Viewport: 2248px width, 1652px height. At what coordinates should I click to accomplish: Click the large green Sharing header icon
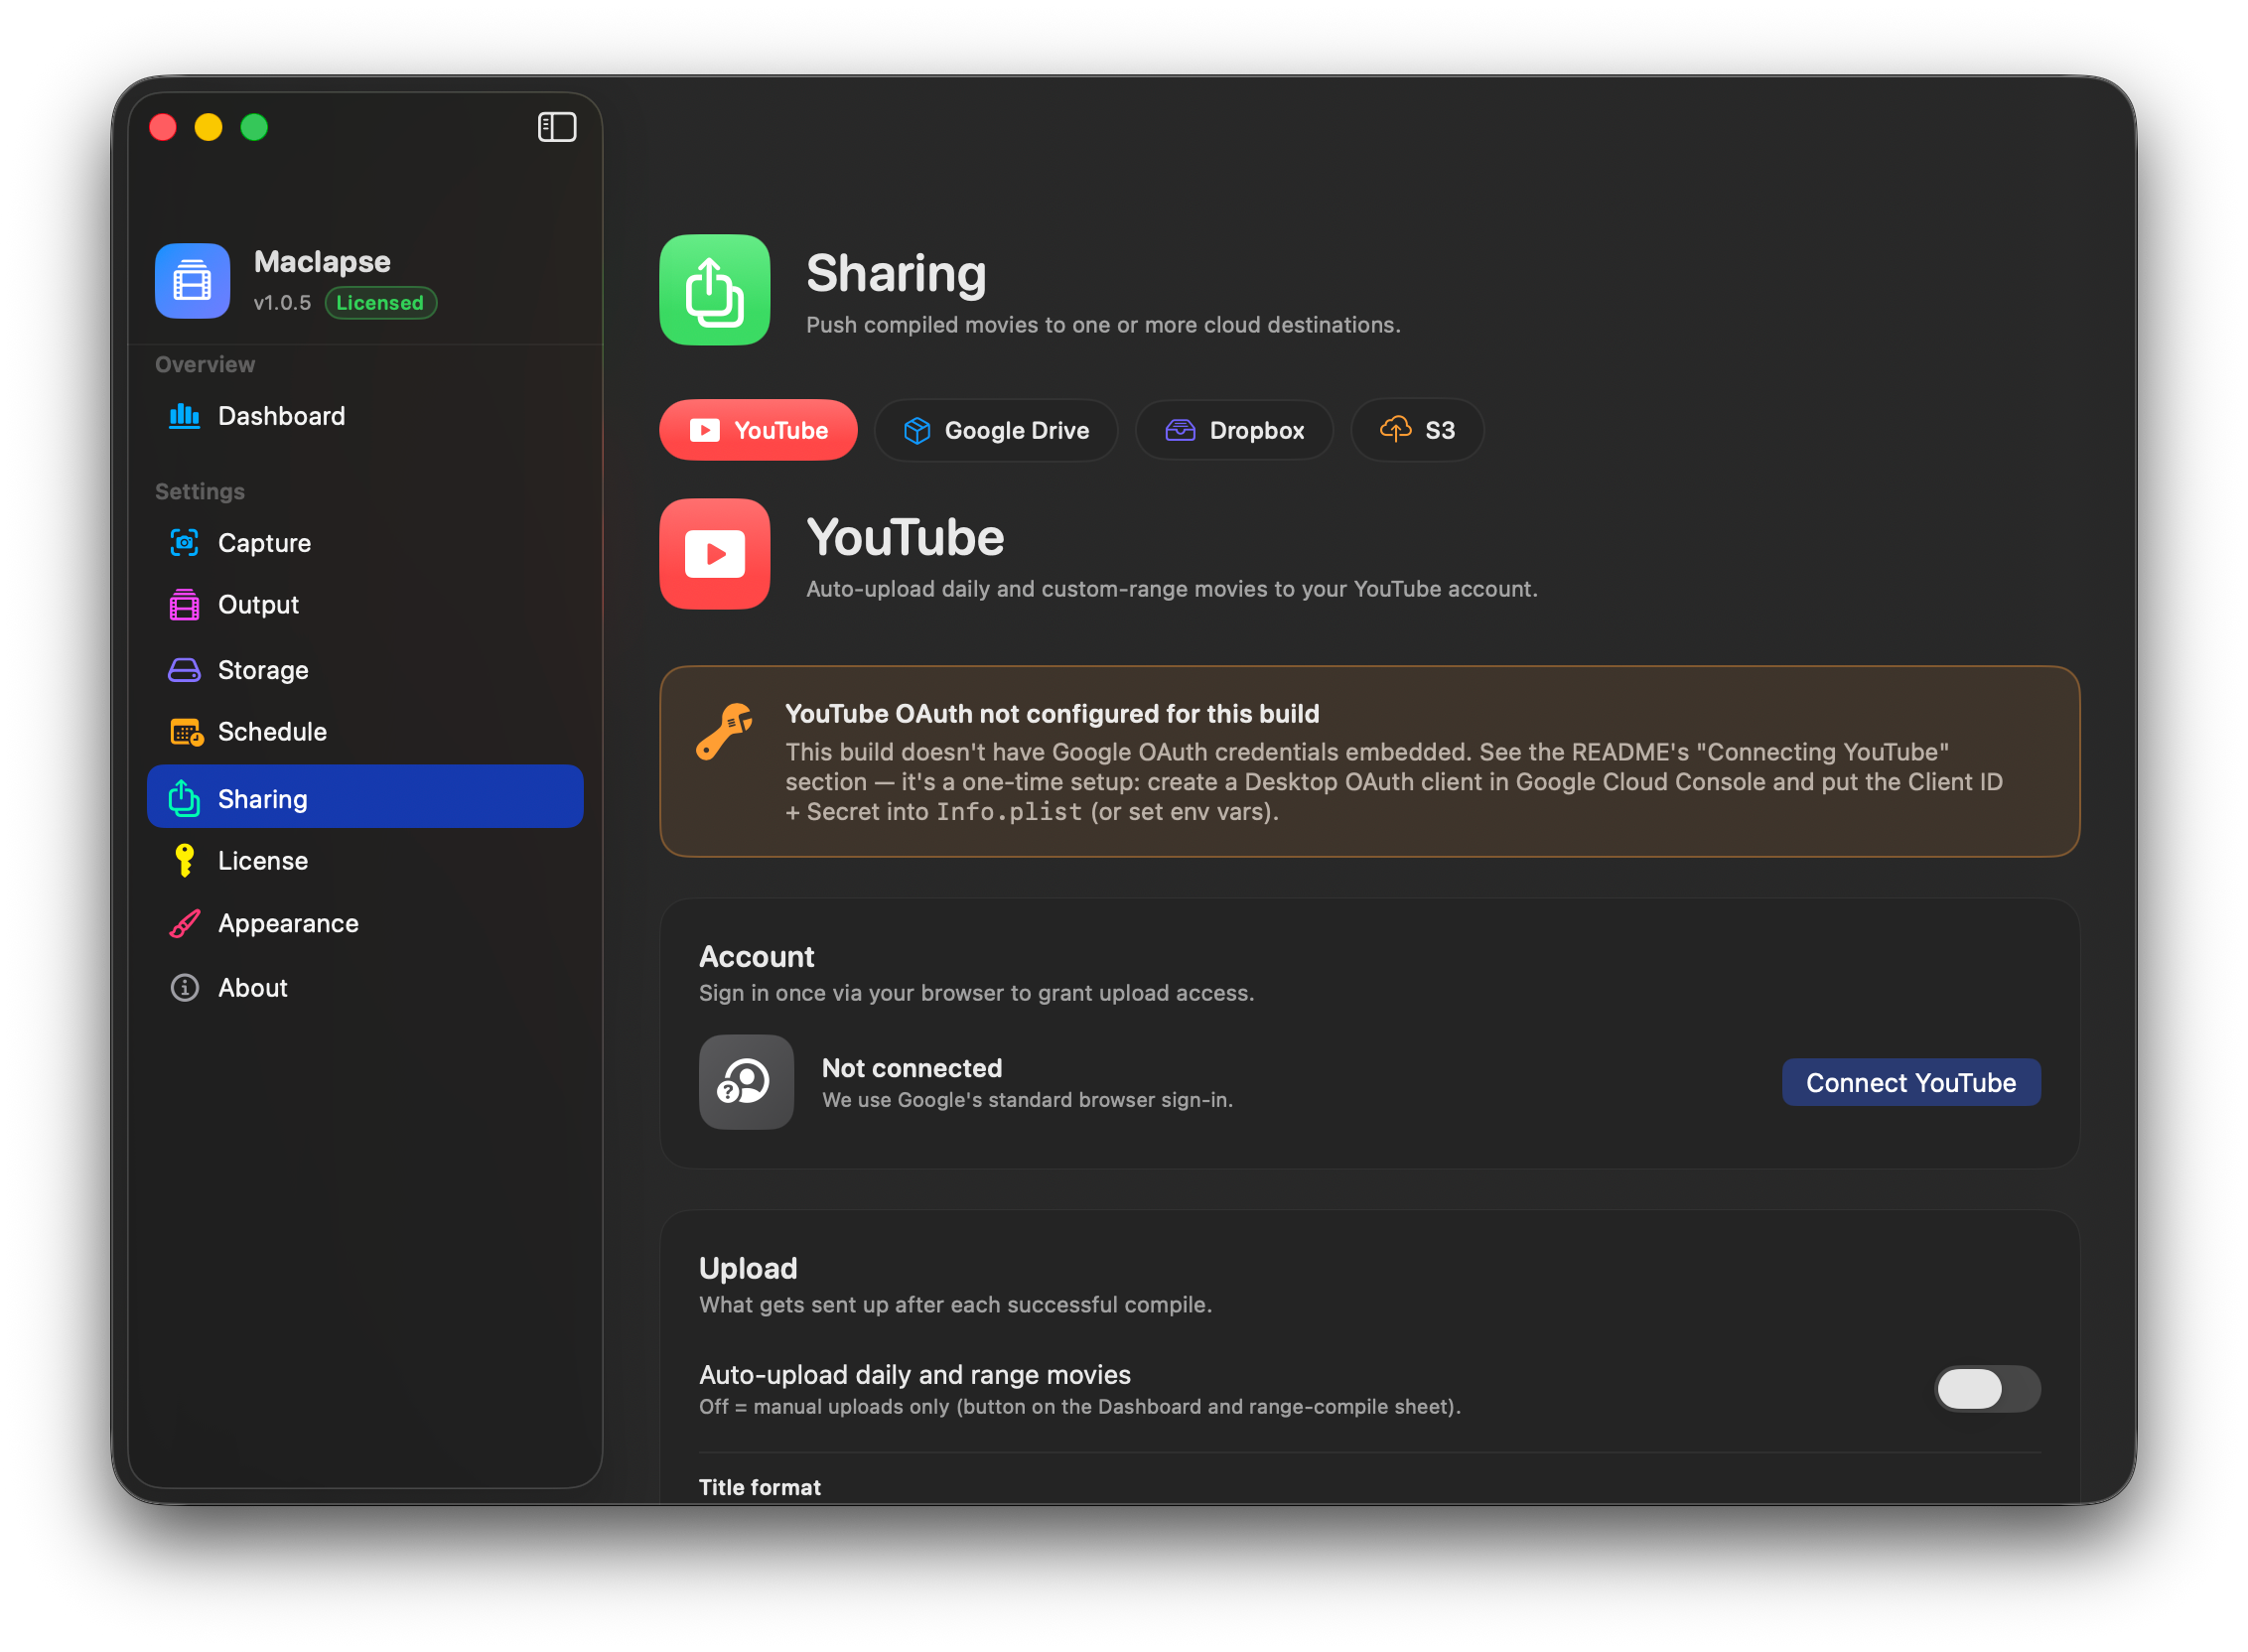(x=715, y=290)
